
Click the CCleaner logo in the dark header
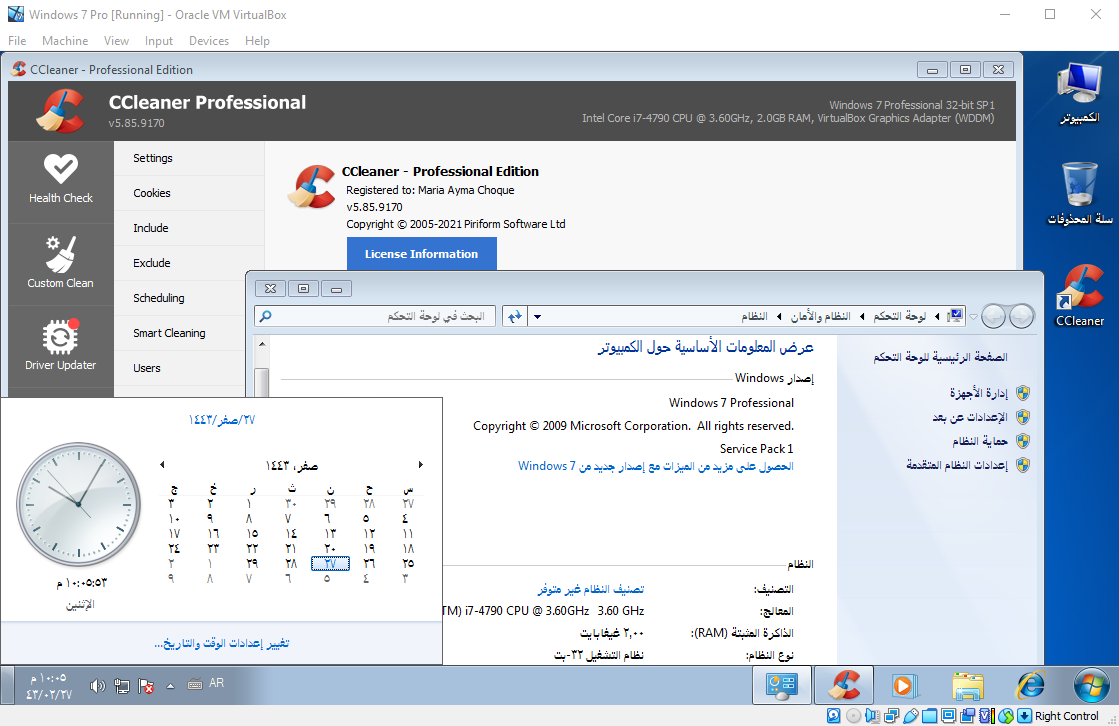(x=60, y=111)
